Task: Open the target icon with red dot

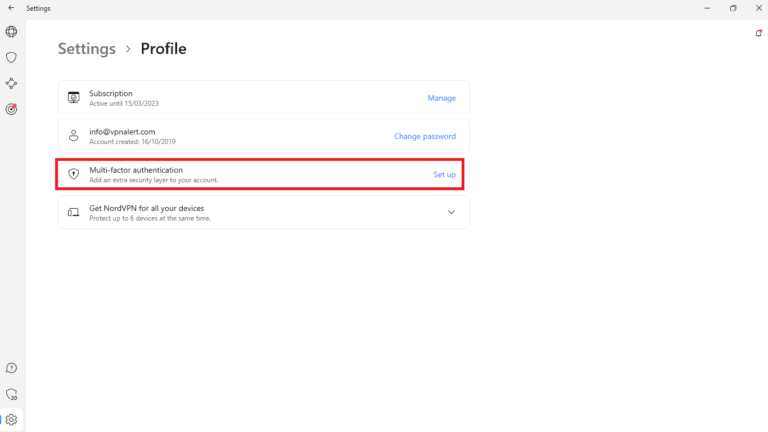Action: pyautogui.click(x=11, y=109)
